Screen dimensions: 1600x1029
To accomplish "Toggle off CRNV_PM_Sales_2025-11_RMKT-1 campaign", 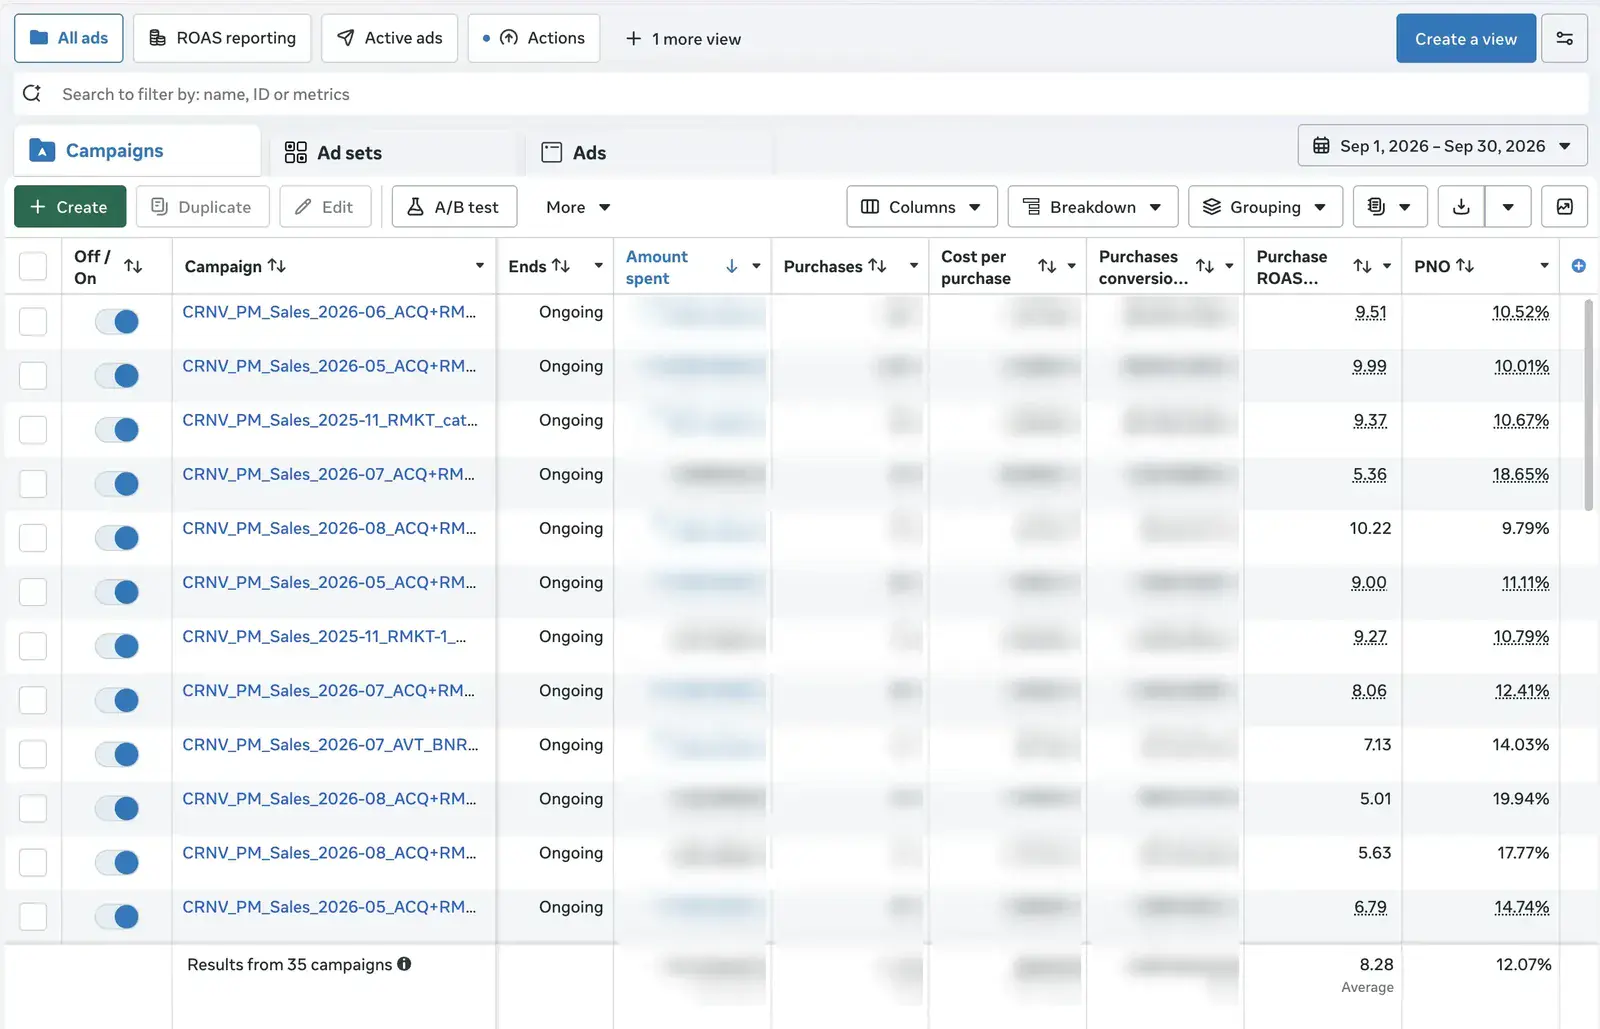I will pyautogui.click(x=117, y=646).
